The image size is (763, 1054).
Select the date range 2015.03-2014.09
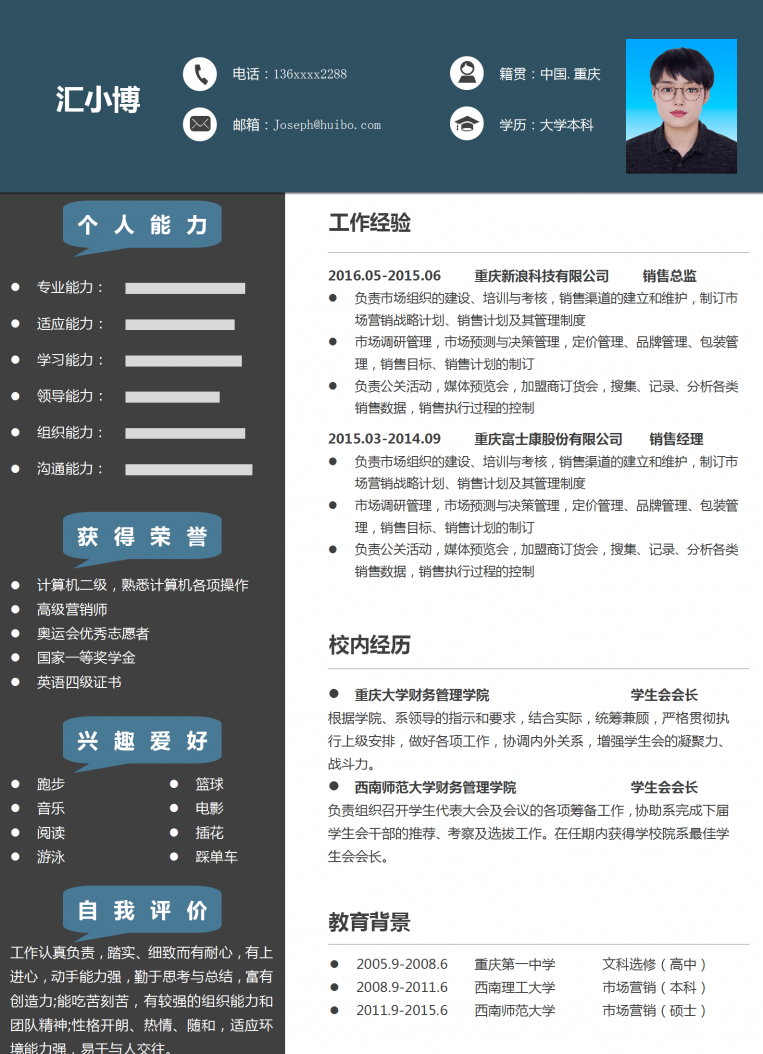pyautogui.click(x=385, y=439)
